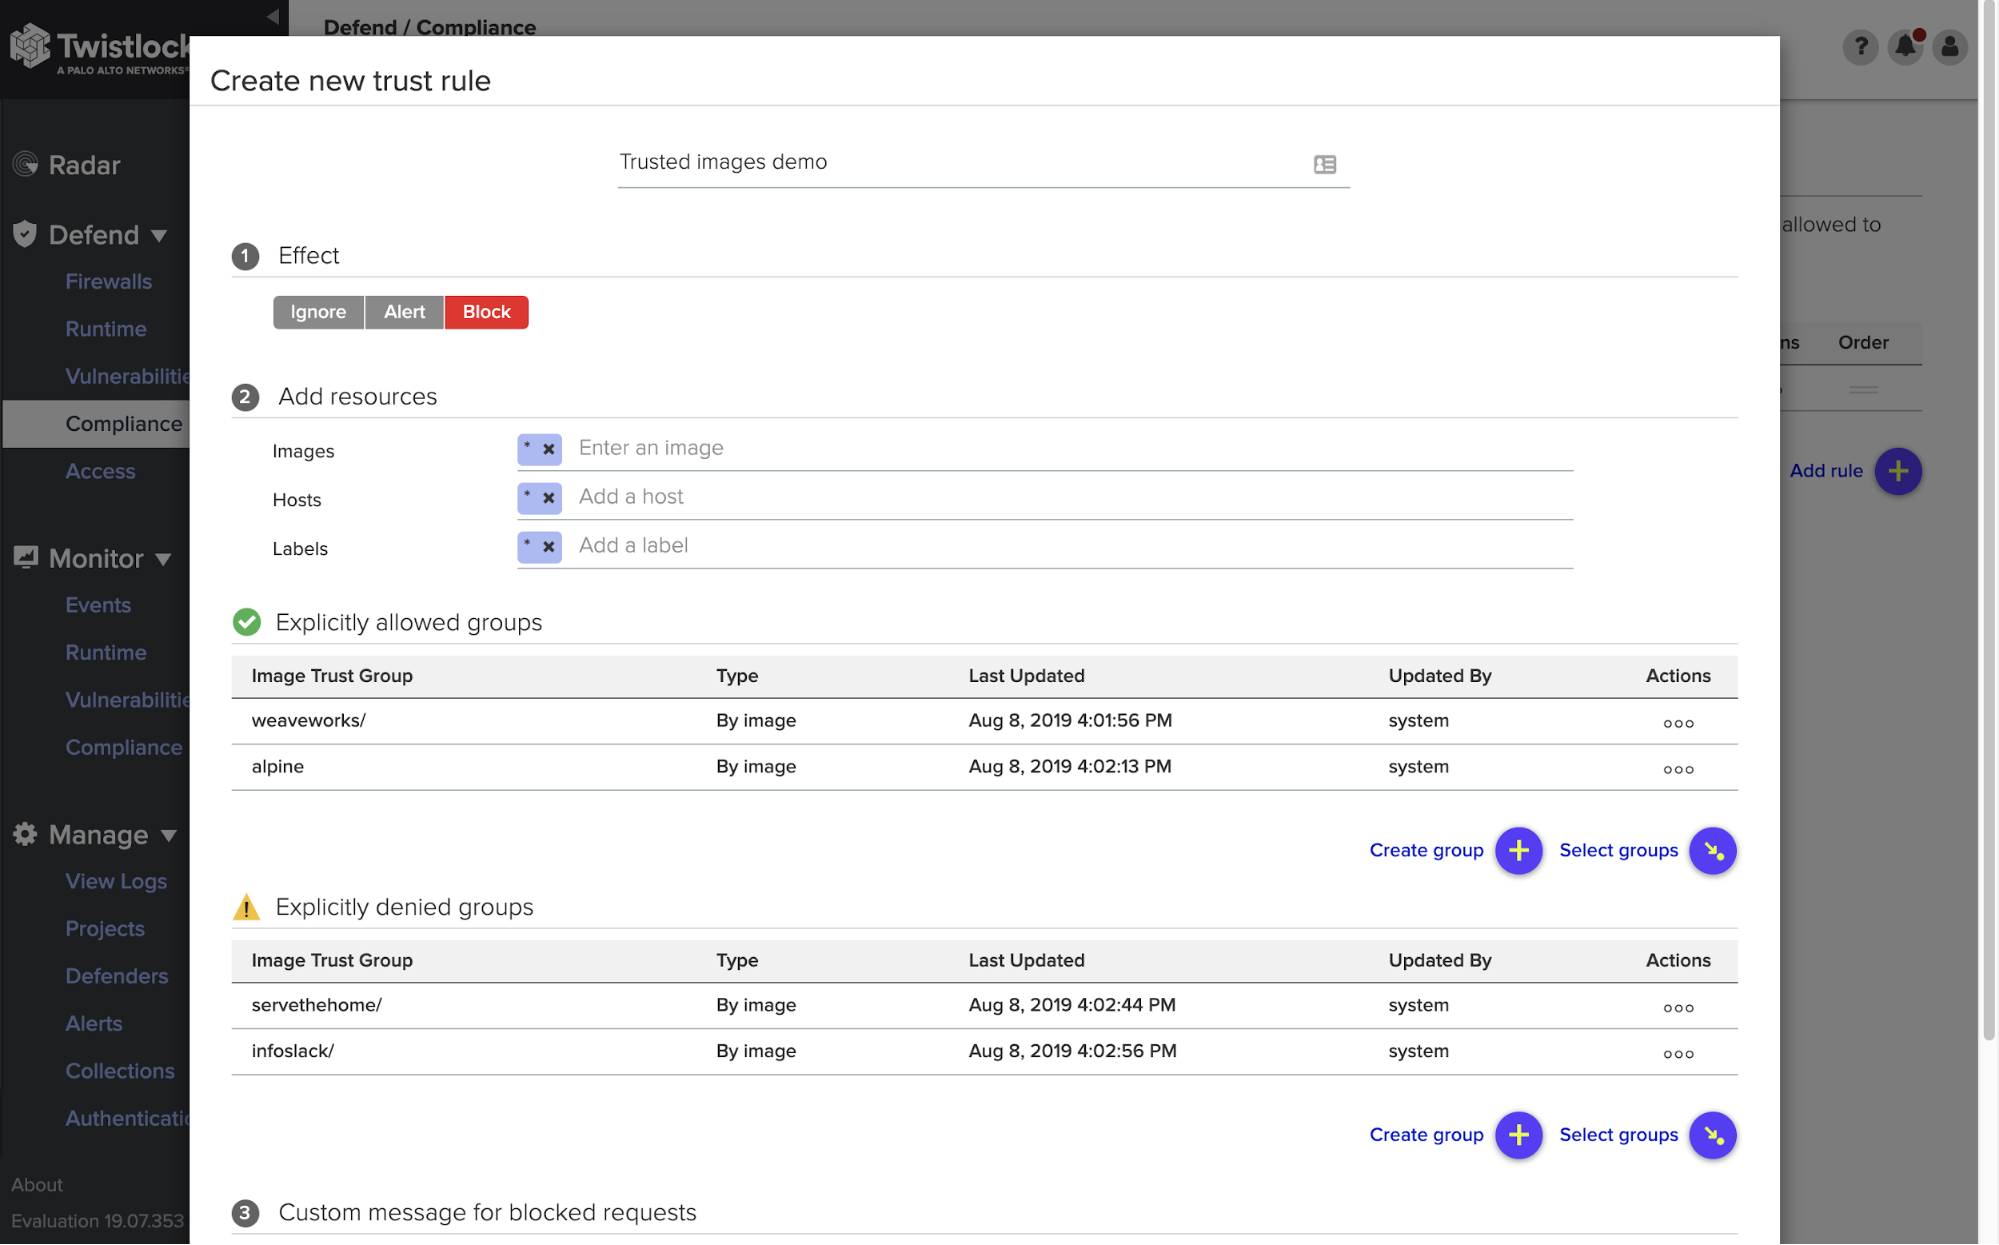Set effect to Block
The image size is (1999, 1245).
tap(486, 312)
